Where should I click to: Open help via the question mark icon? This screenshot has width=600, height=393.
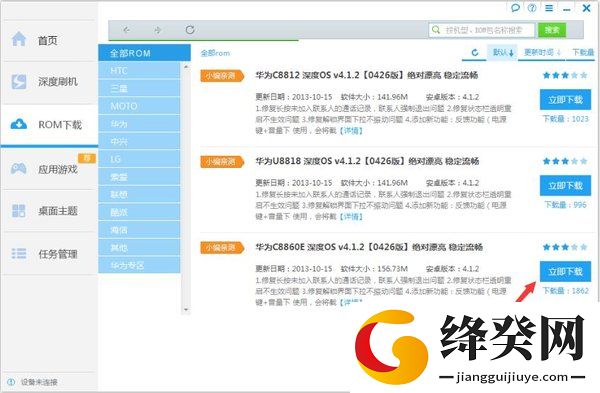pos(532,8)
